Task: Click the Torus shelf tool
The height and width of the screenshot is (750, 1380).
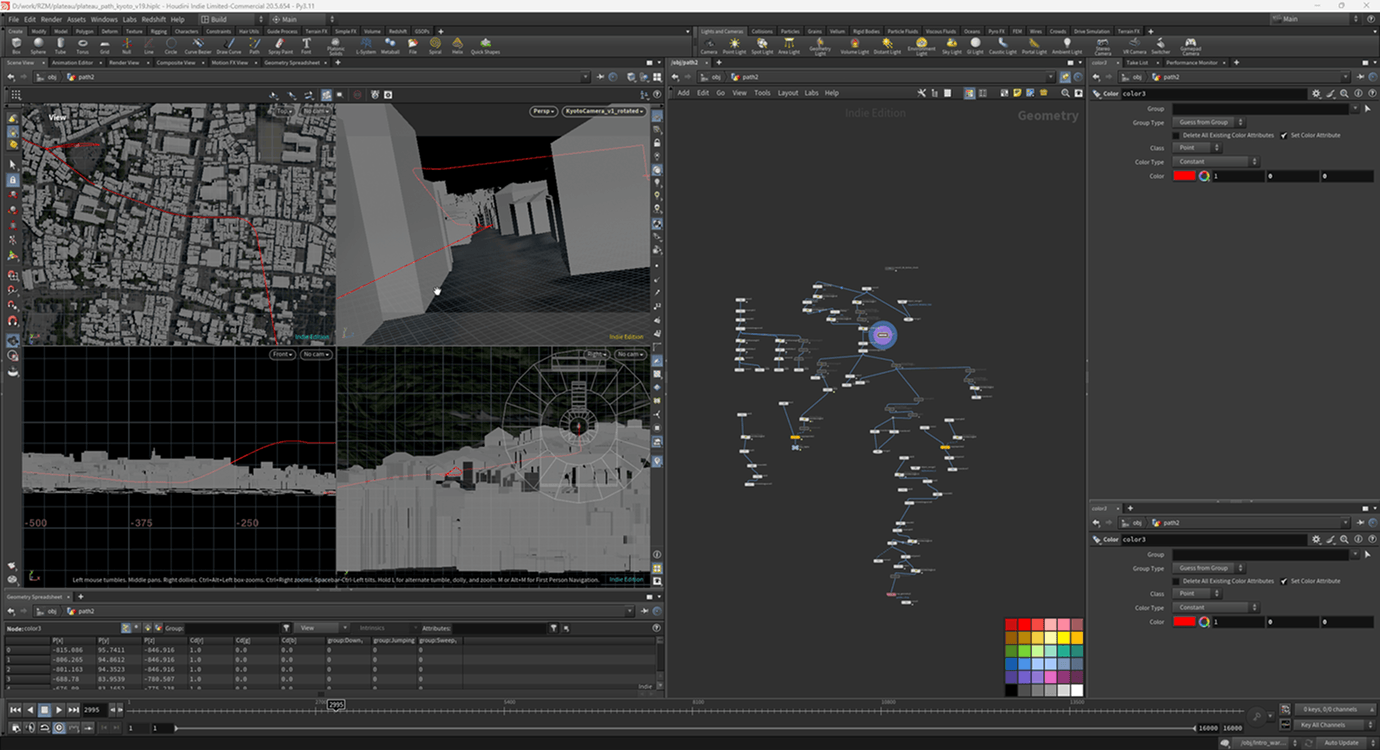Action: (x=83, y=45)
